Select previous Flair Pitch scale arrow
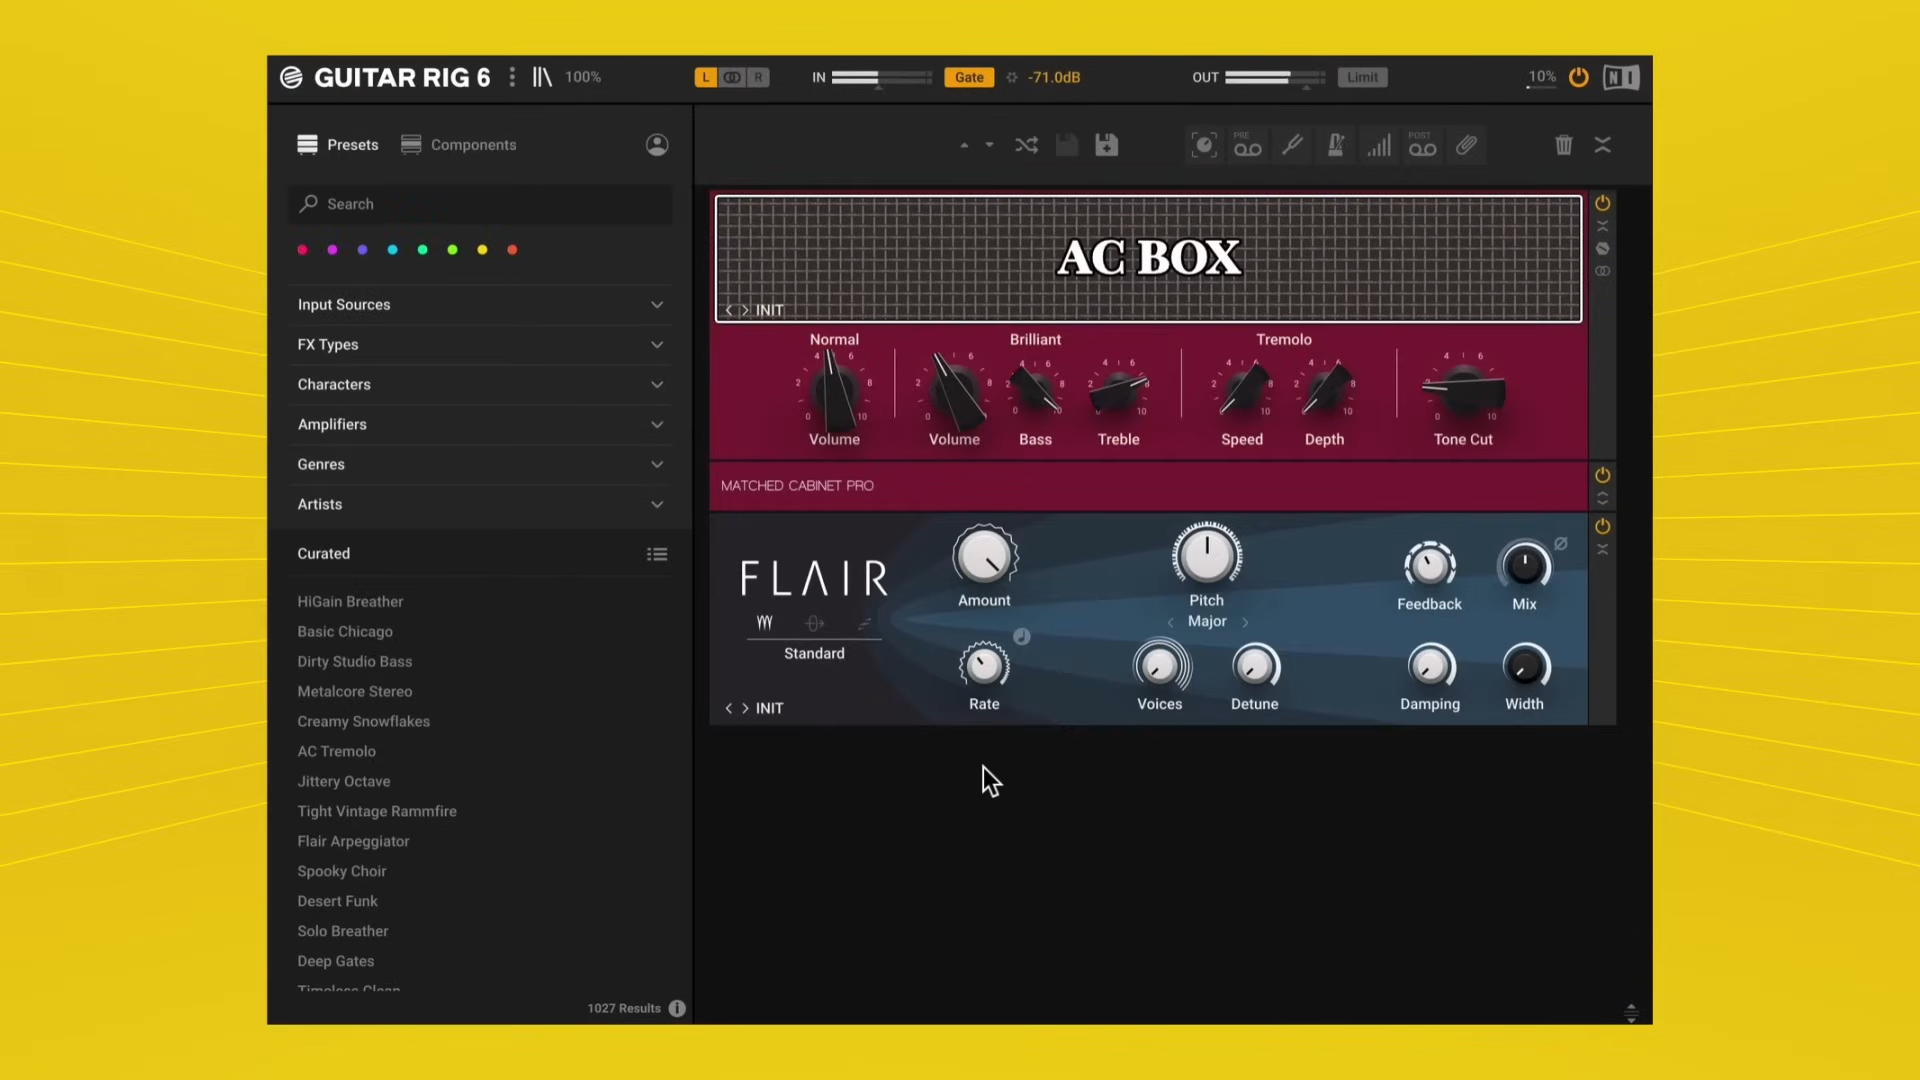The height and width of the screenshot is (1080, 1920). click(1170, 622)
